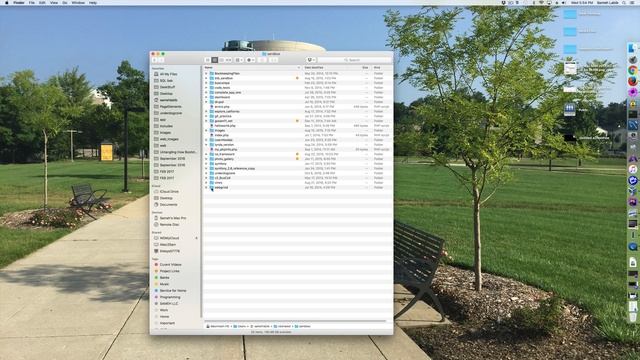Open Remote Disc in sidebar devices
Screen dimensions: 640x360
click(x=167, y=224)
